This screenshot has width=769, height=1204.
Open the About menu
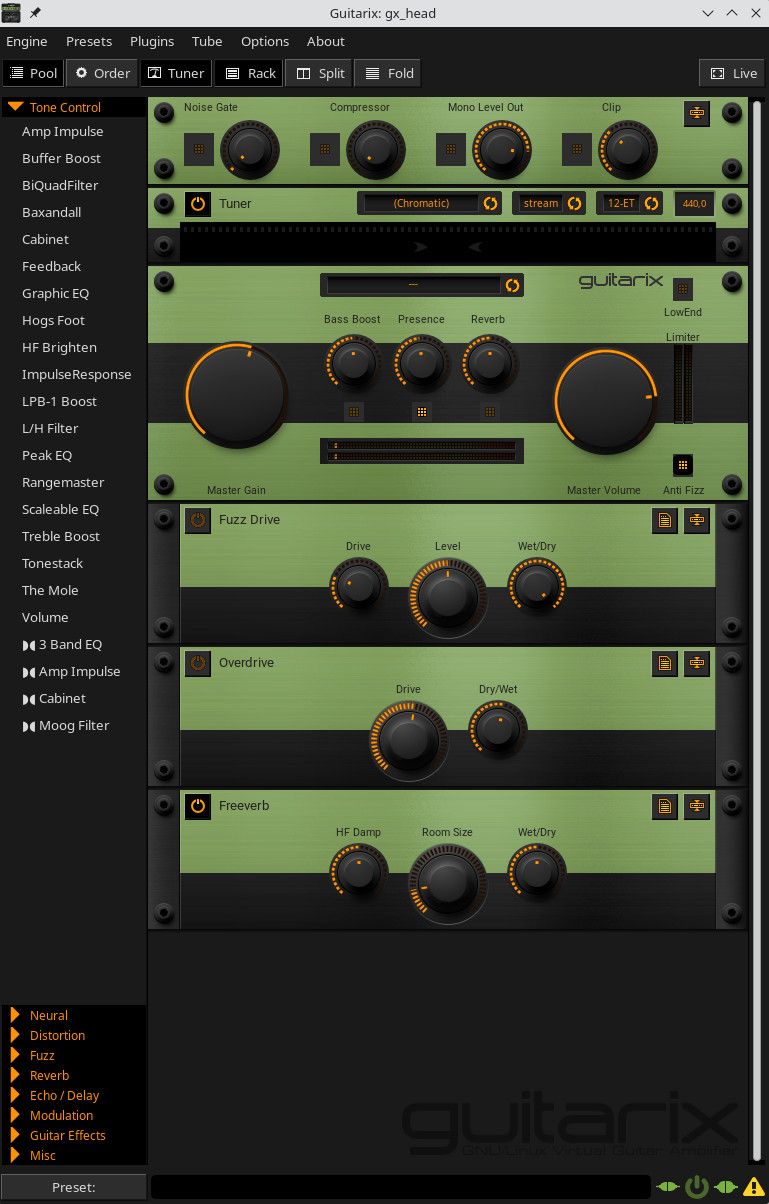tap(326, 41)
